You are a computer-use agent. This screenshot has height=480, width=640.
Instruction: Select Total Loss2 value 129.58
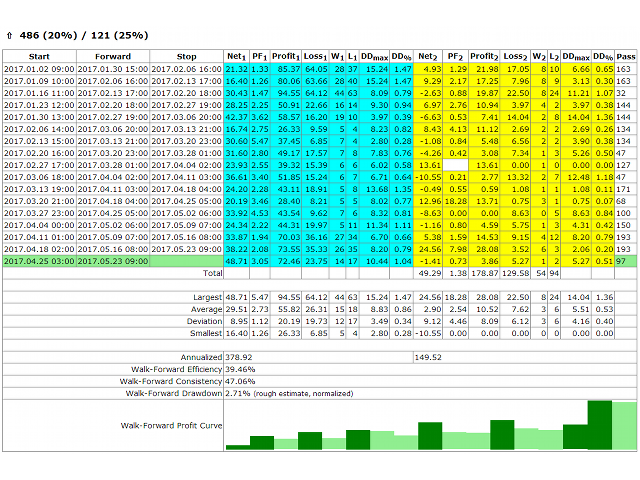pos(515,273)
